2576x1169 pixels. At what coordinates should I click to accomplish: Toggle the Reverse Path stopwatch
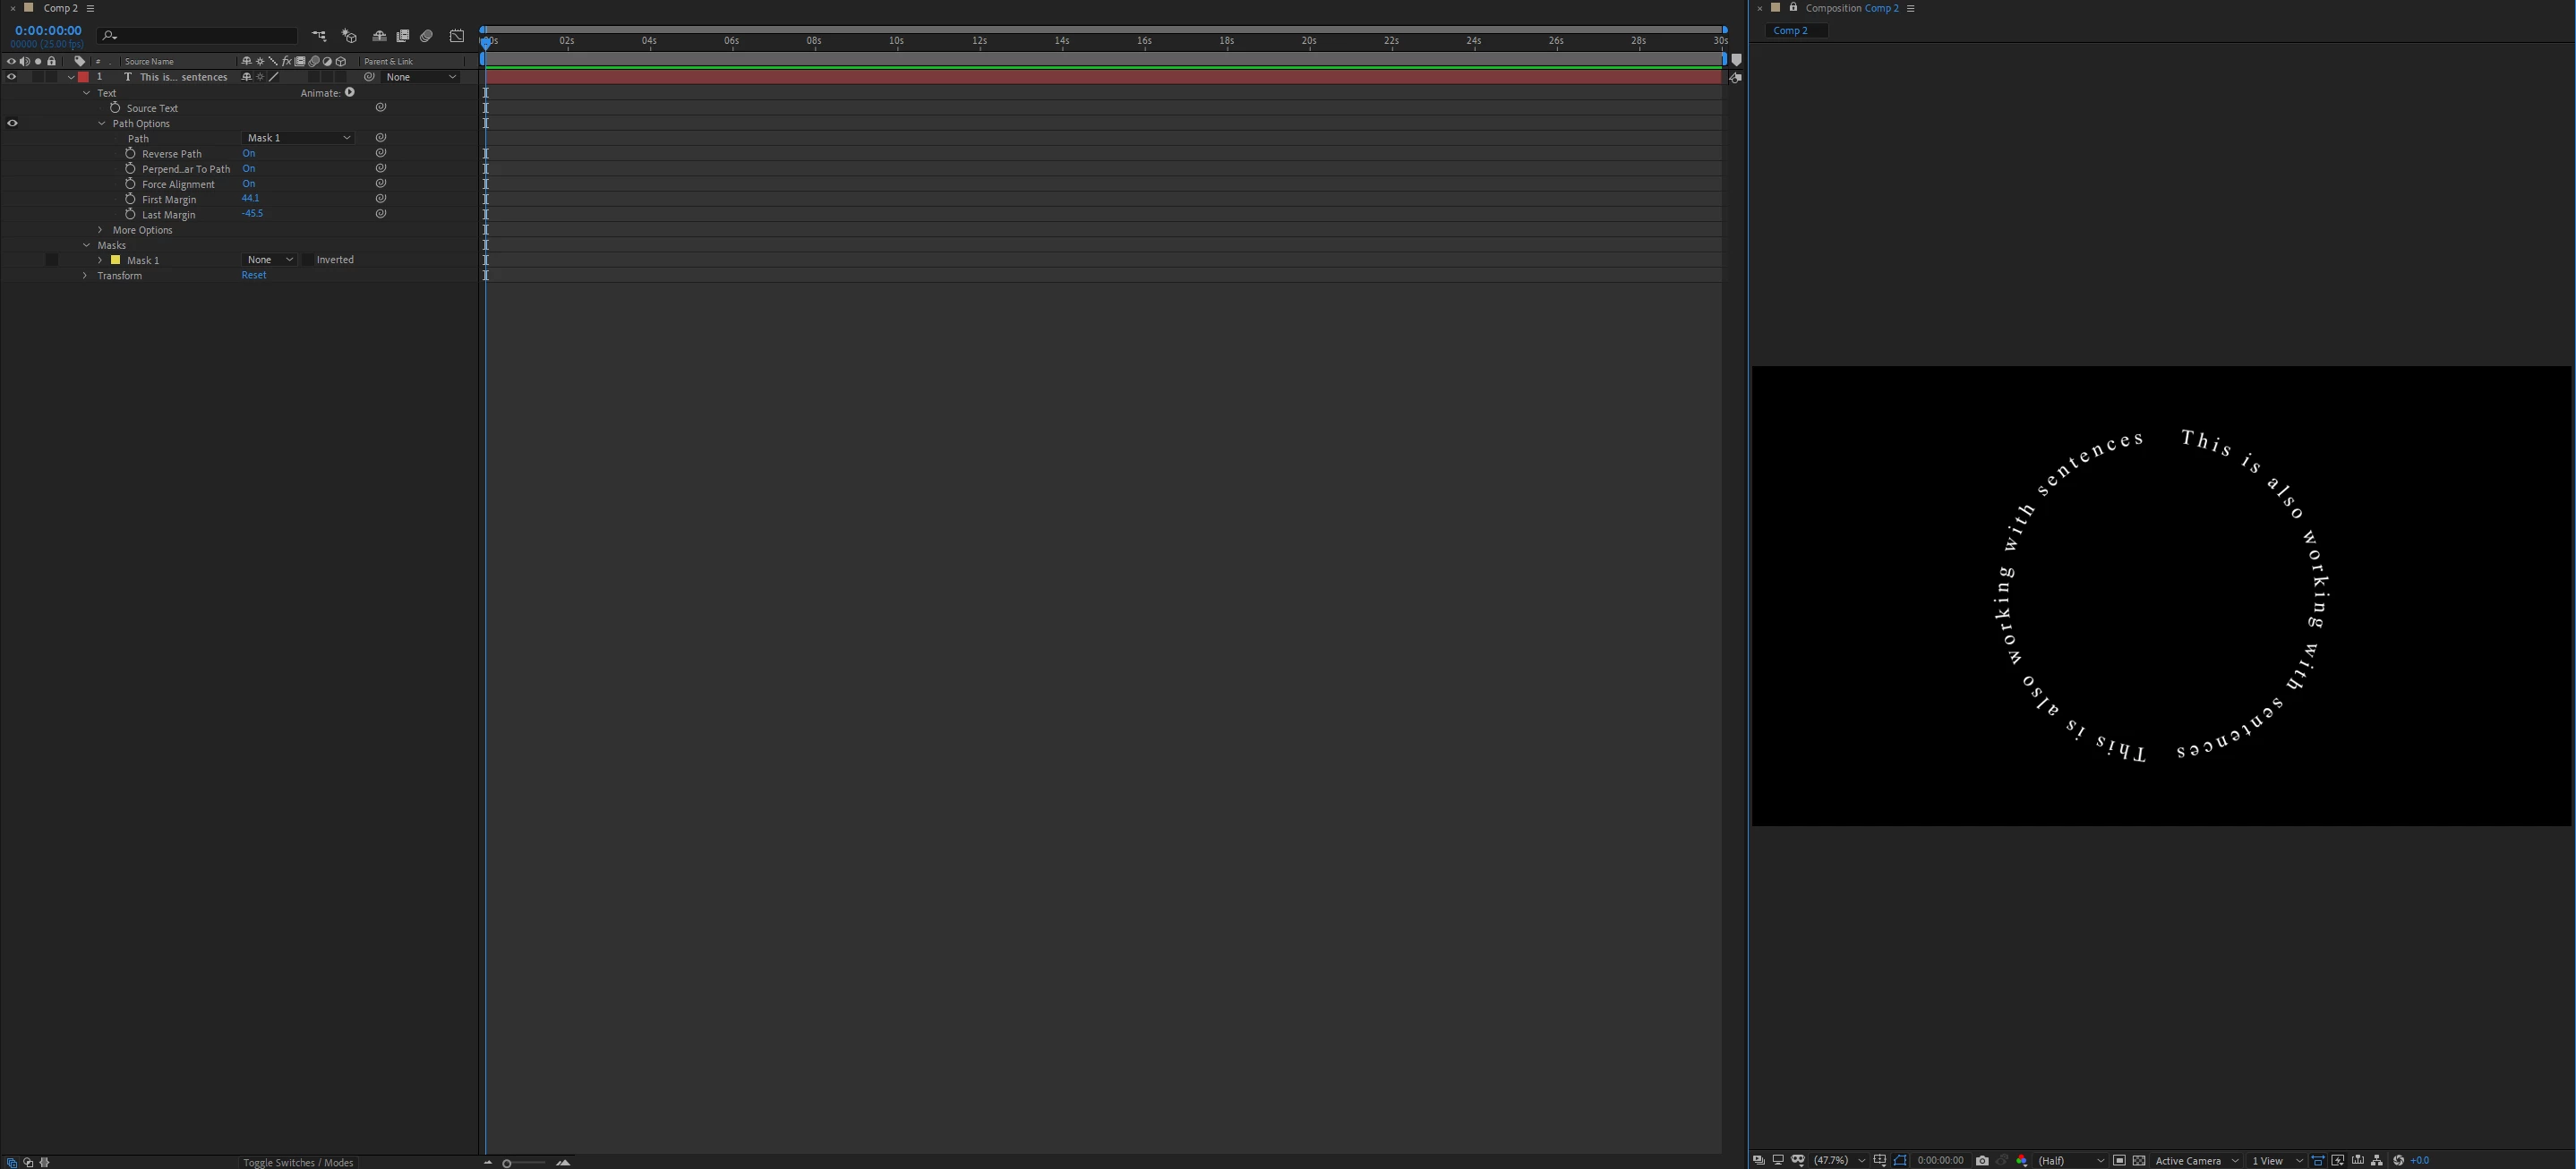[130, 154]
